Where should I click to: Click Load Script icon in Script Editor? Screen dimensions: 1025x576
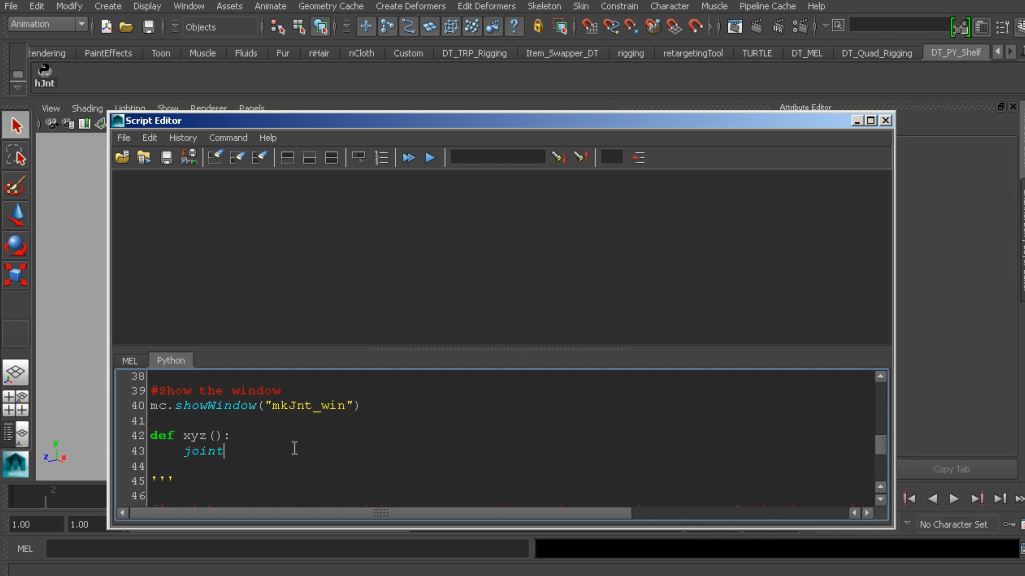122,158
